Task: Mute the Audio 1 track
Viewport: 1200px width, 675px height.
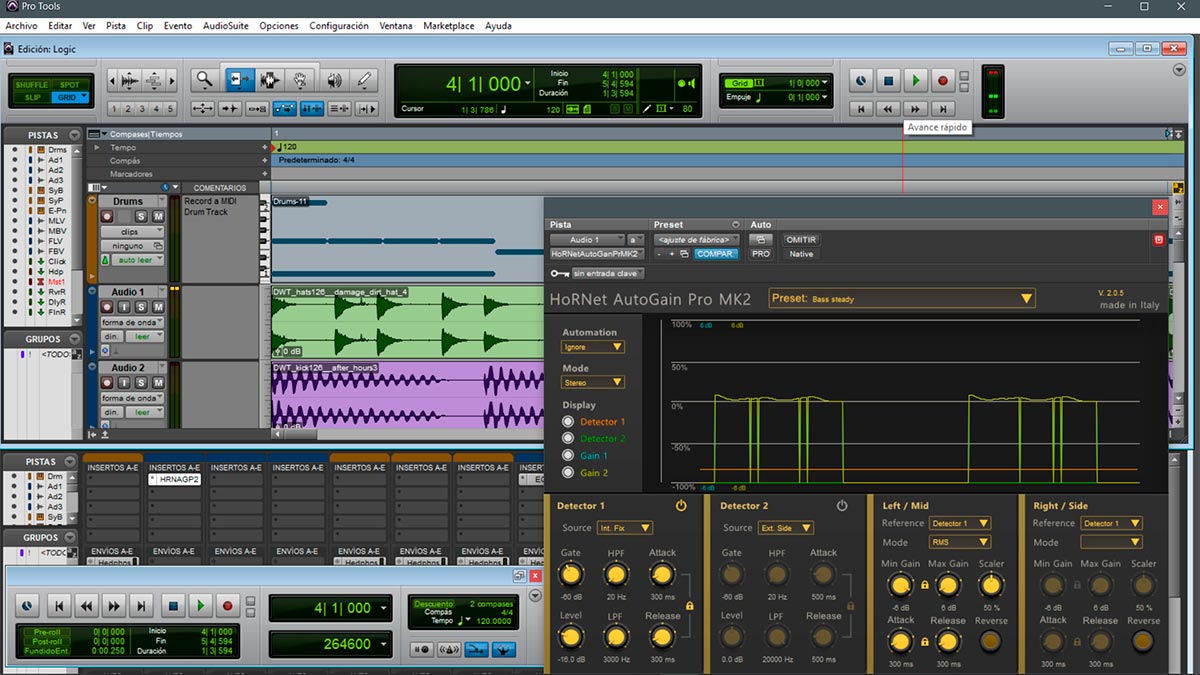Action: (x=157, y=308)
